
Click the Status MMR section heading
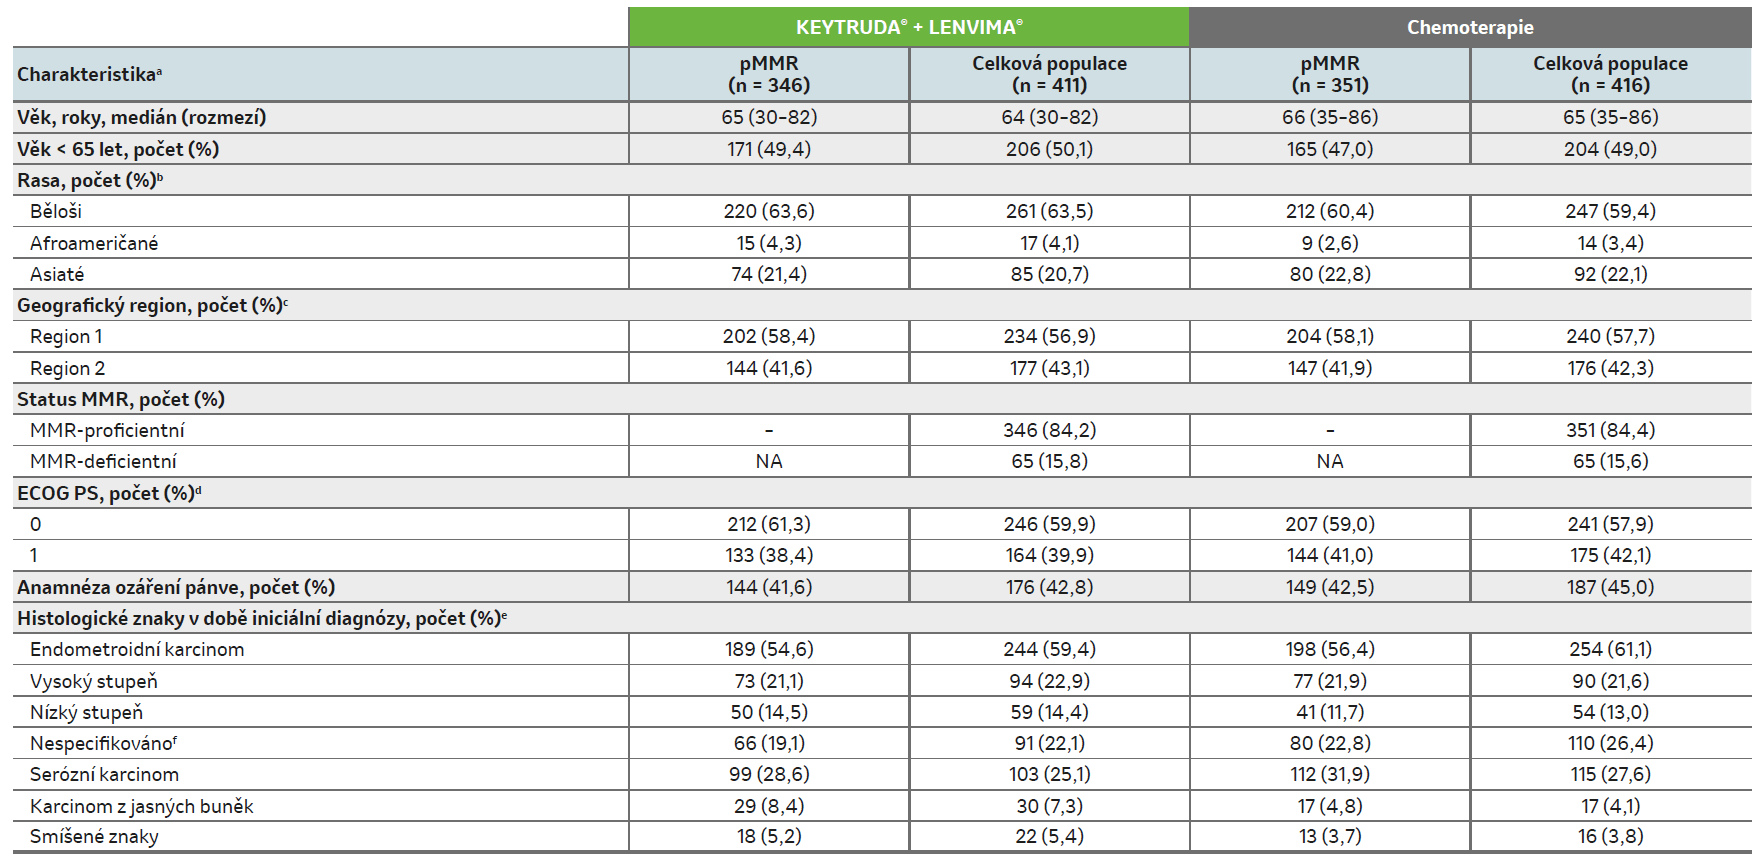pyautogui.click(x=120, y=399)
